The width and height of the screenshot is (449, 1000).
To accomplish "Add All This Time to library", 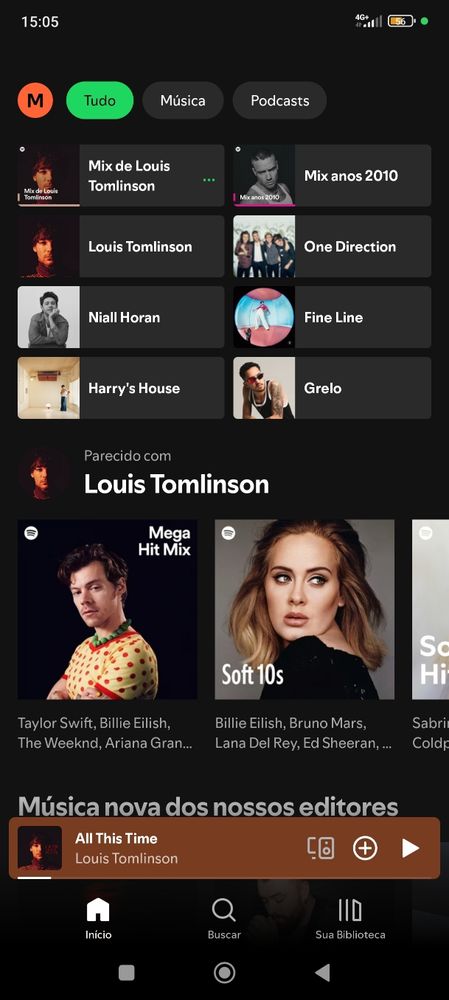I will click(x=365, y=848).
